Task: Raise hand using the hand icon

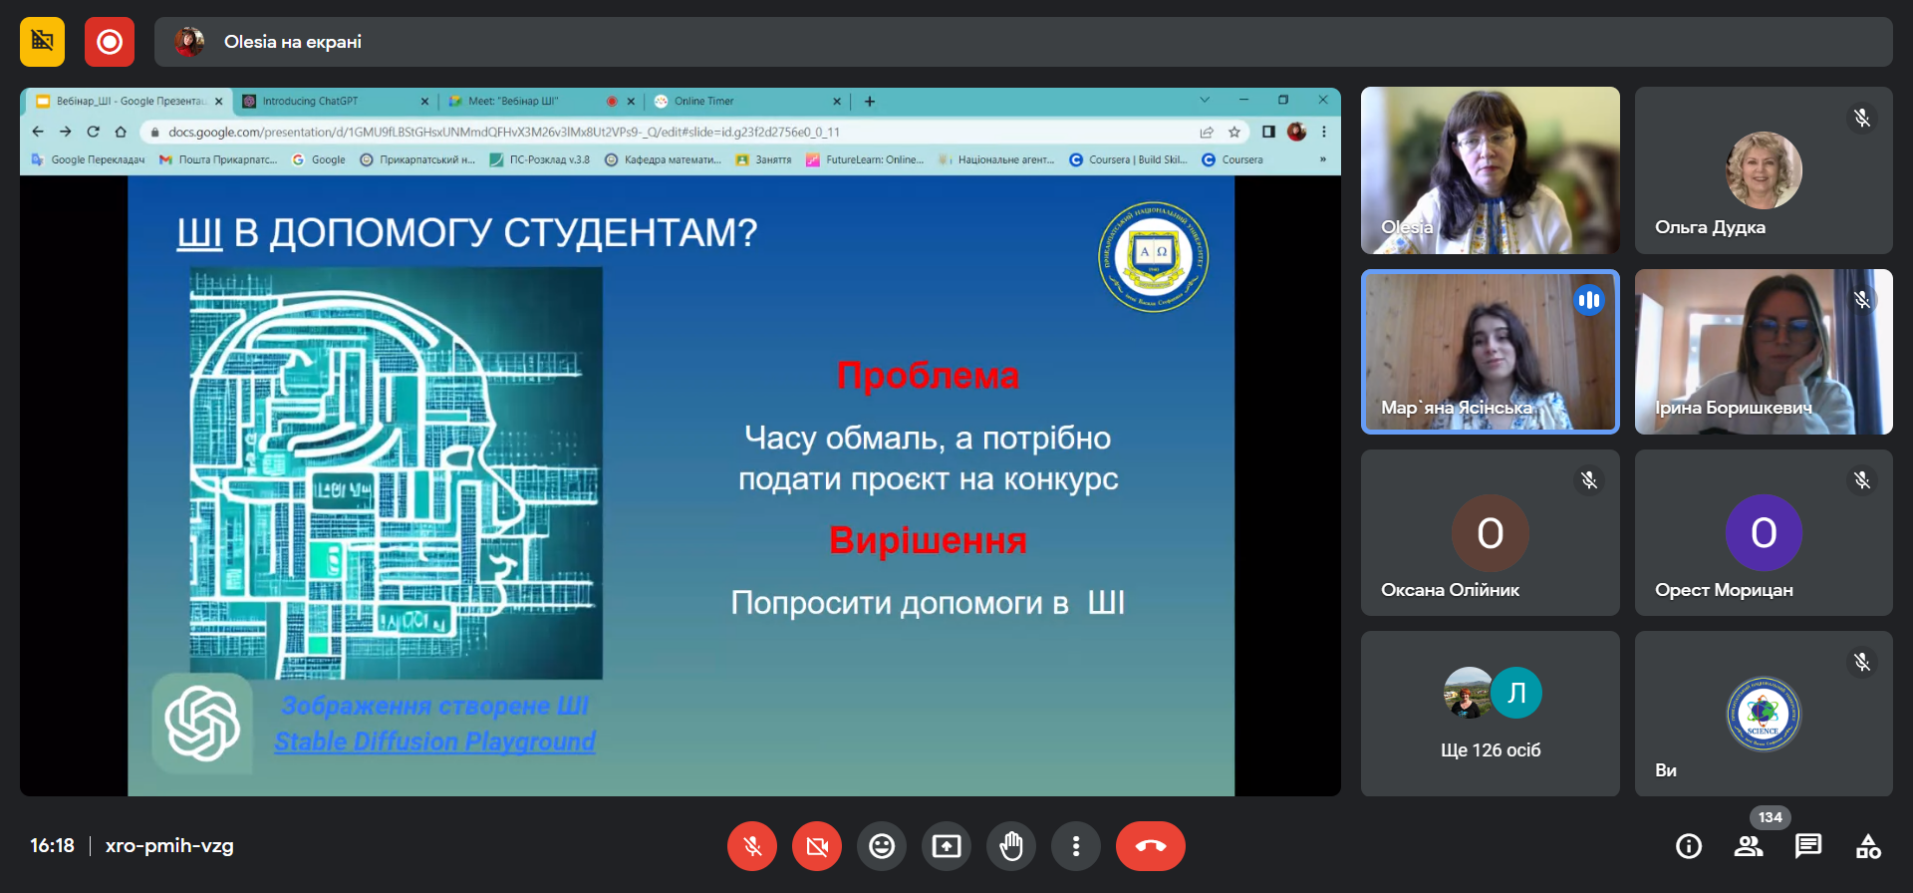Action: [1011, 847]
